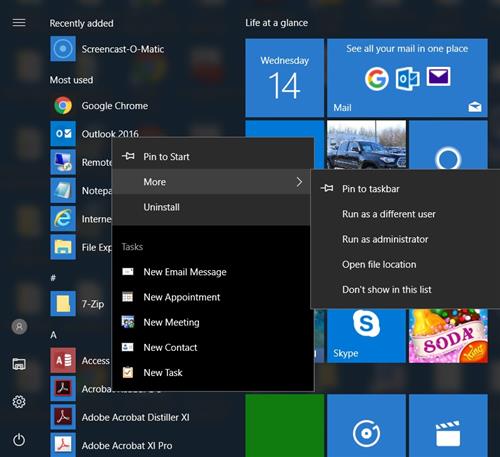Screen dimensions: 500x457
Task: Open the Groove Music tile
Action: [x=366, y=426]
